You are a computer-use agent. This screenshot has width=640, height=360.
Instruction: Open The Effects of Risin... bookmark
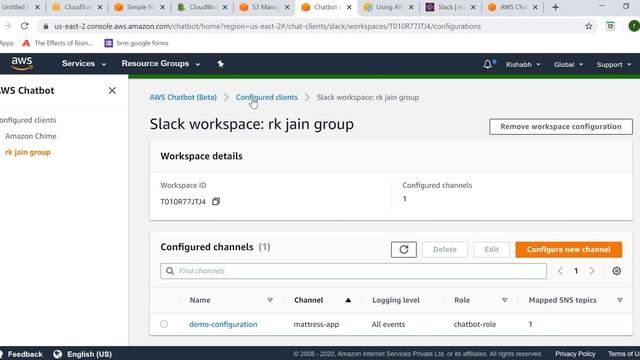click(x=58, y=43)
